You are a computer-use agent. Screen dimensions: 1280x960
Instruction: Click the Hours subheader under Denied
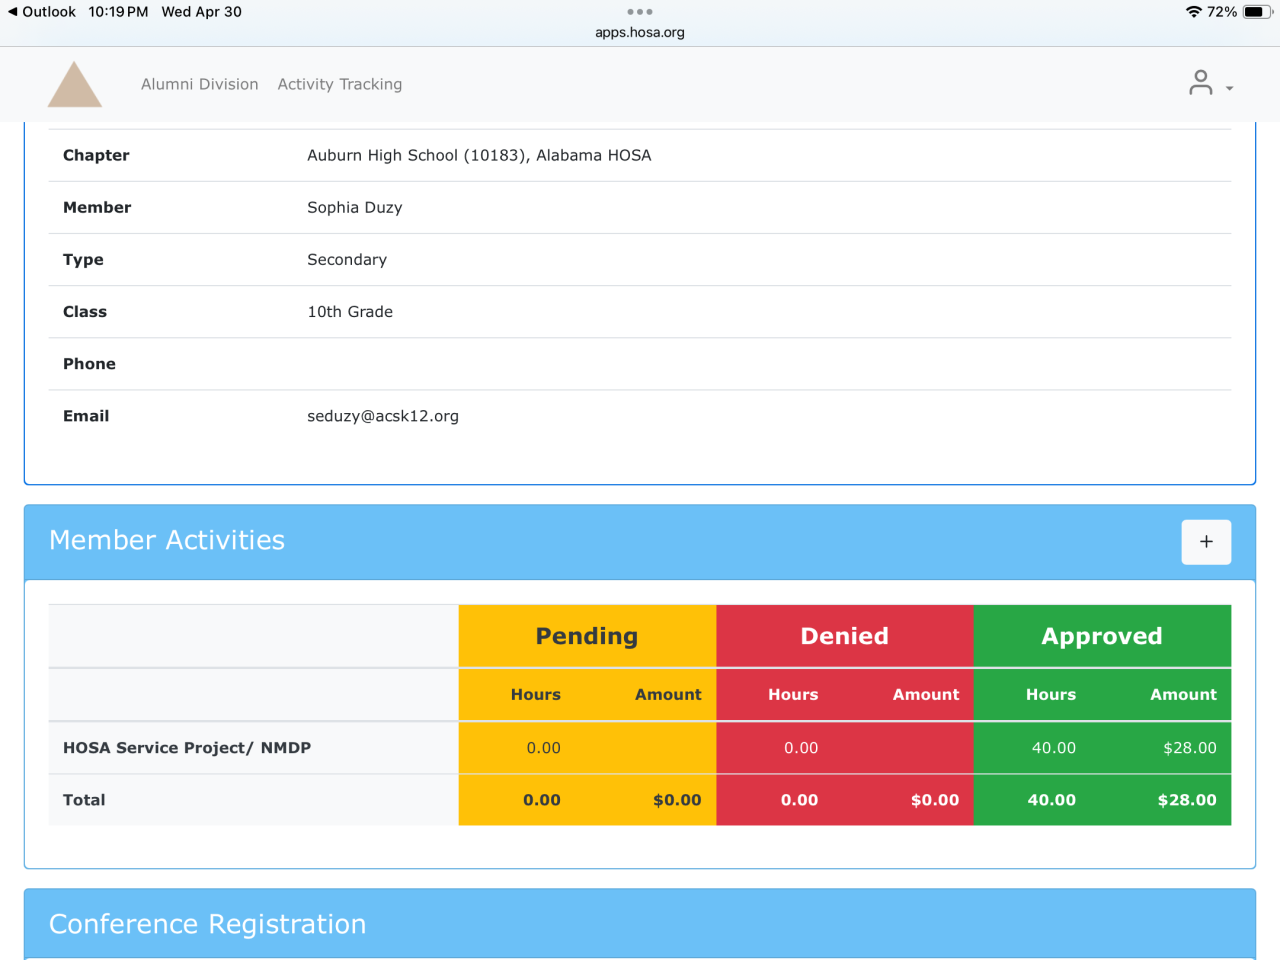(793, 694)
